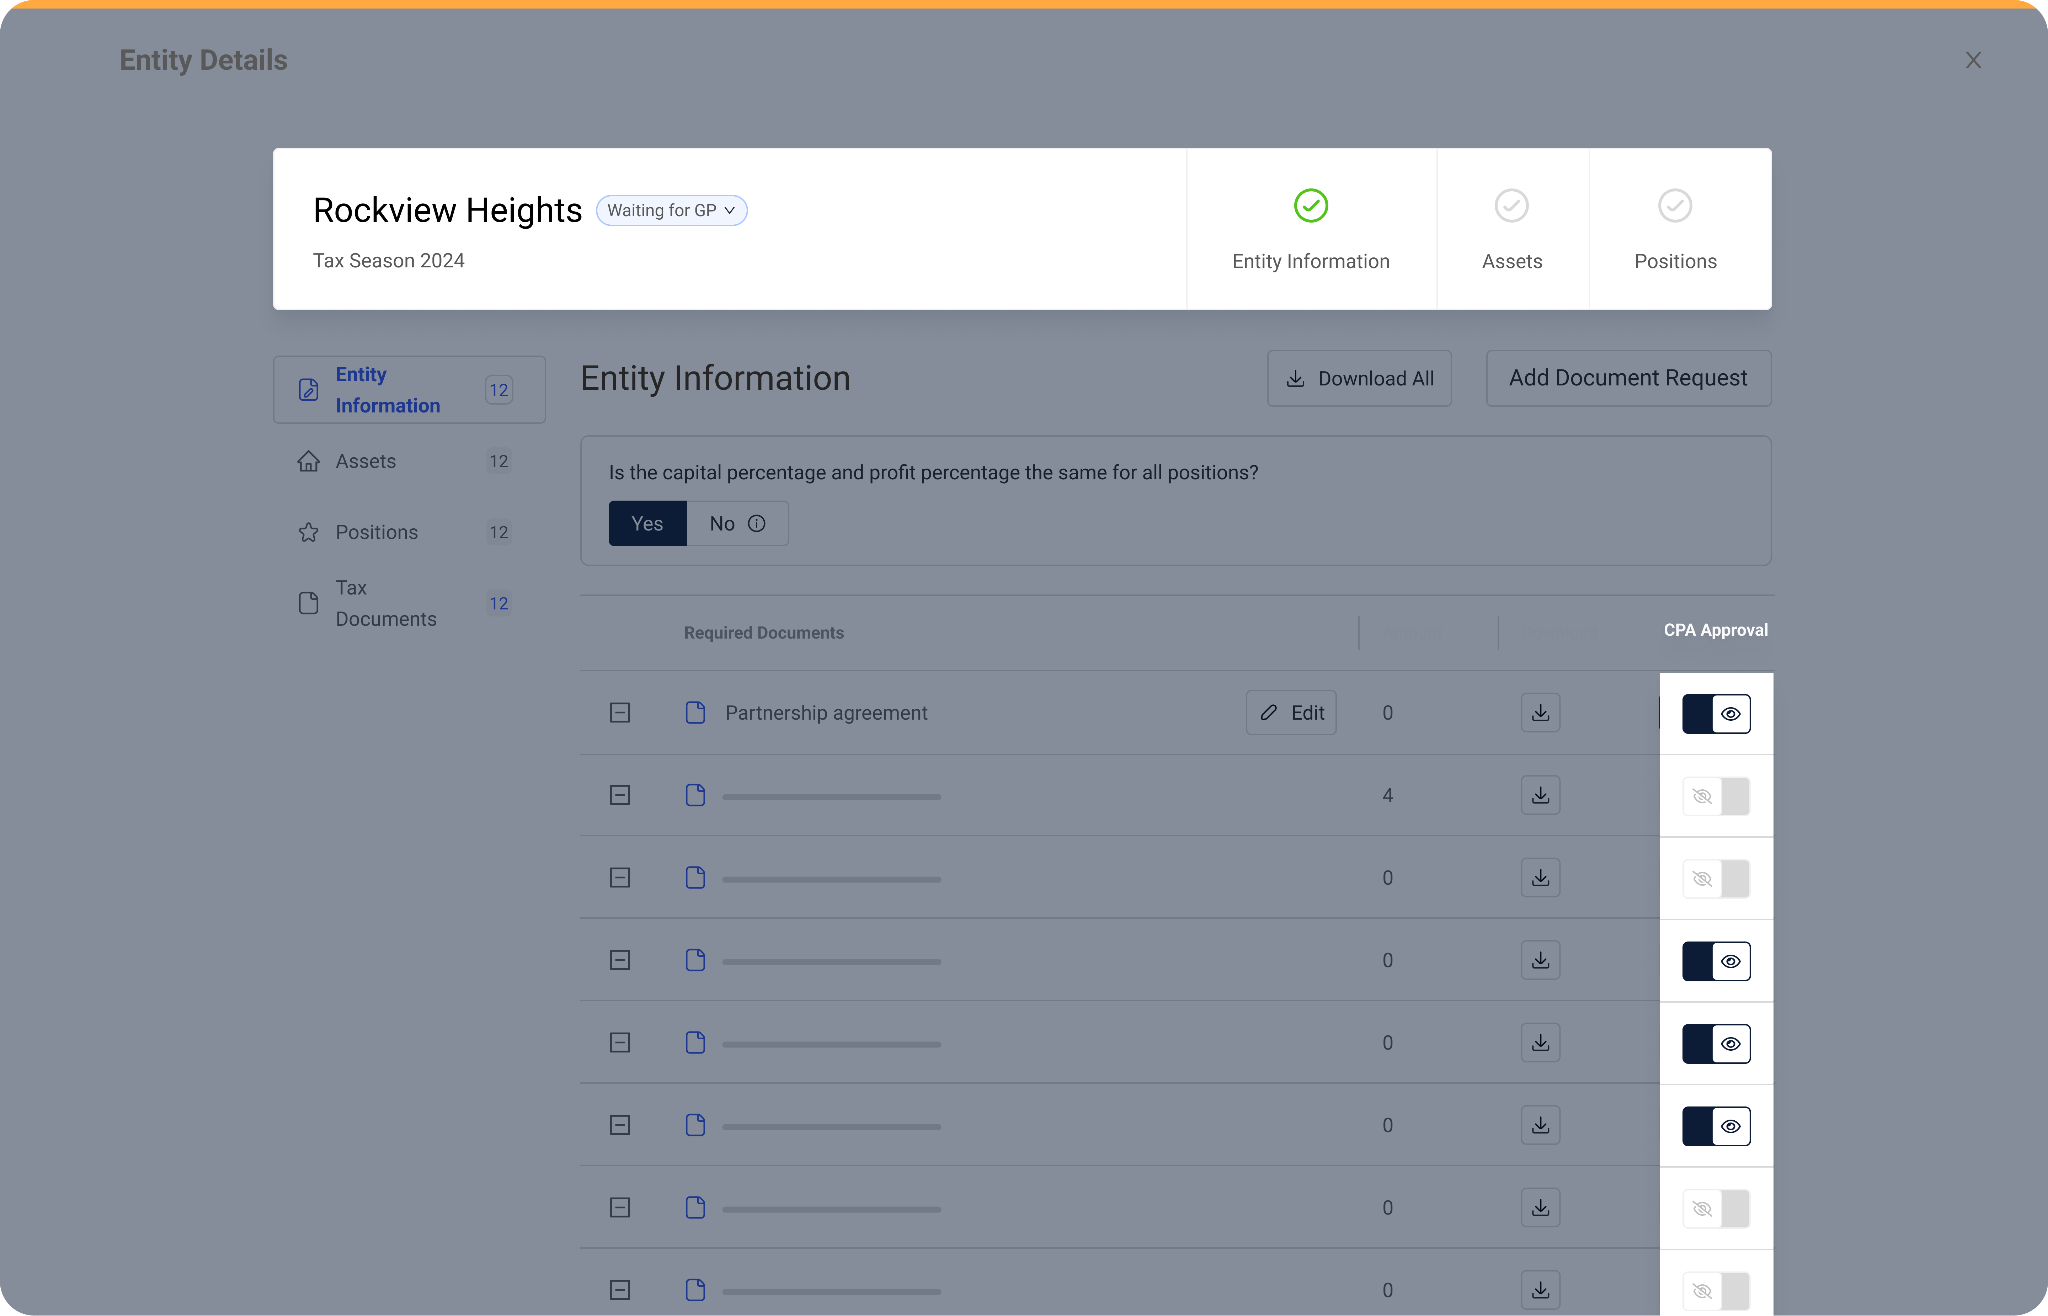
Task: Click the Entity Information green checkmark step
Action: pyautogui.click(x=1310, y=206)
